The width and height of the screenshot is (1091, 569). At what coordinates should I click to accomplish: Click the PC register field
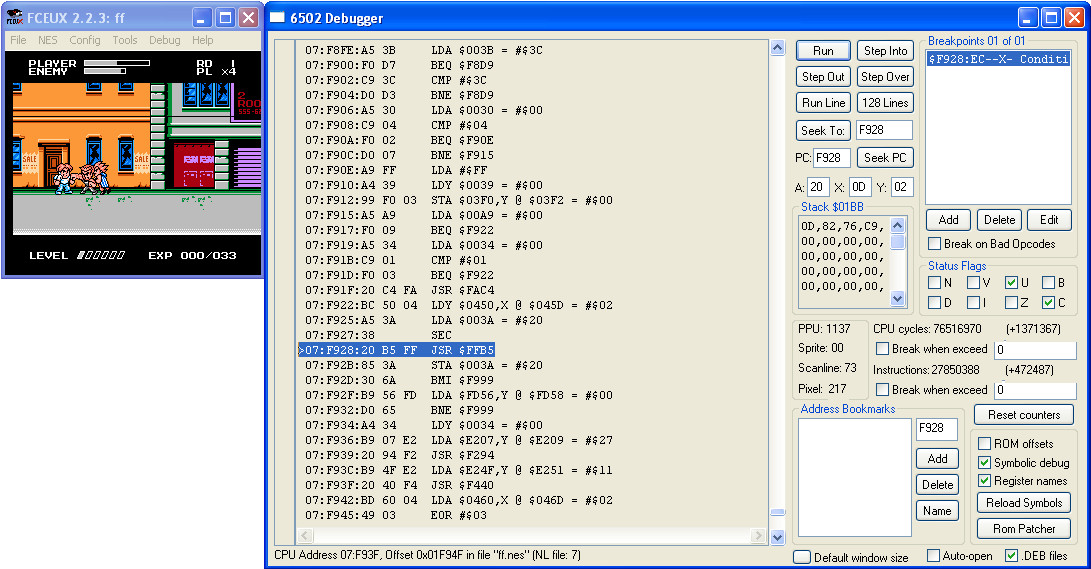click(x=832, y=158)
